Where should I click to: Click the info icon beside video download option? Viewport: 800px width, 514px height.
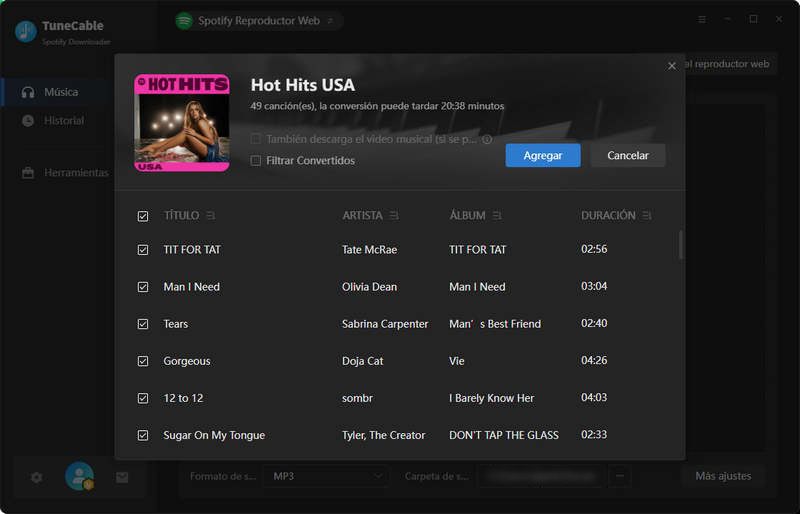point(487,140)
